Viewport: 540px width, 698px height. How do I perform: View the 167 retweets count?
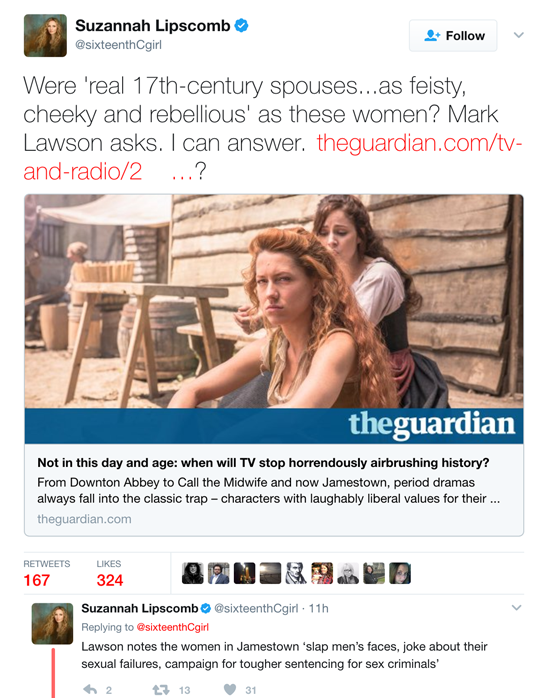(x=37, y=580)
